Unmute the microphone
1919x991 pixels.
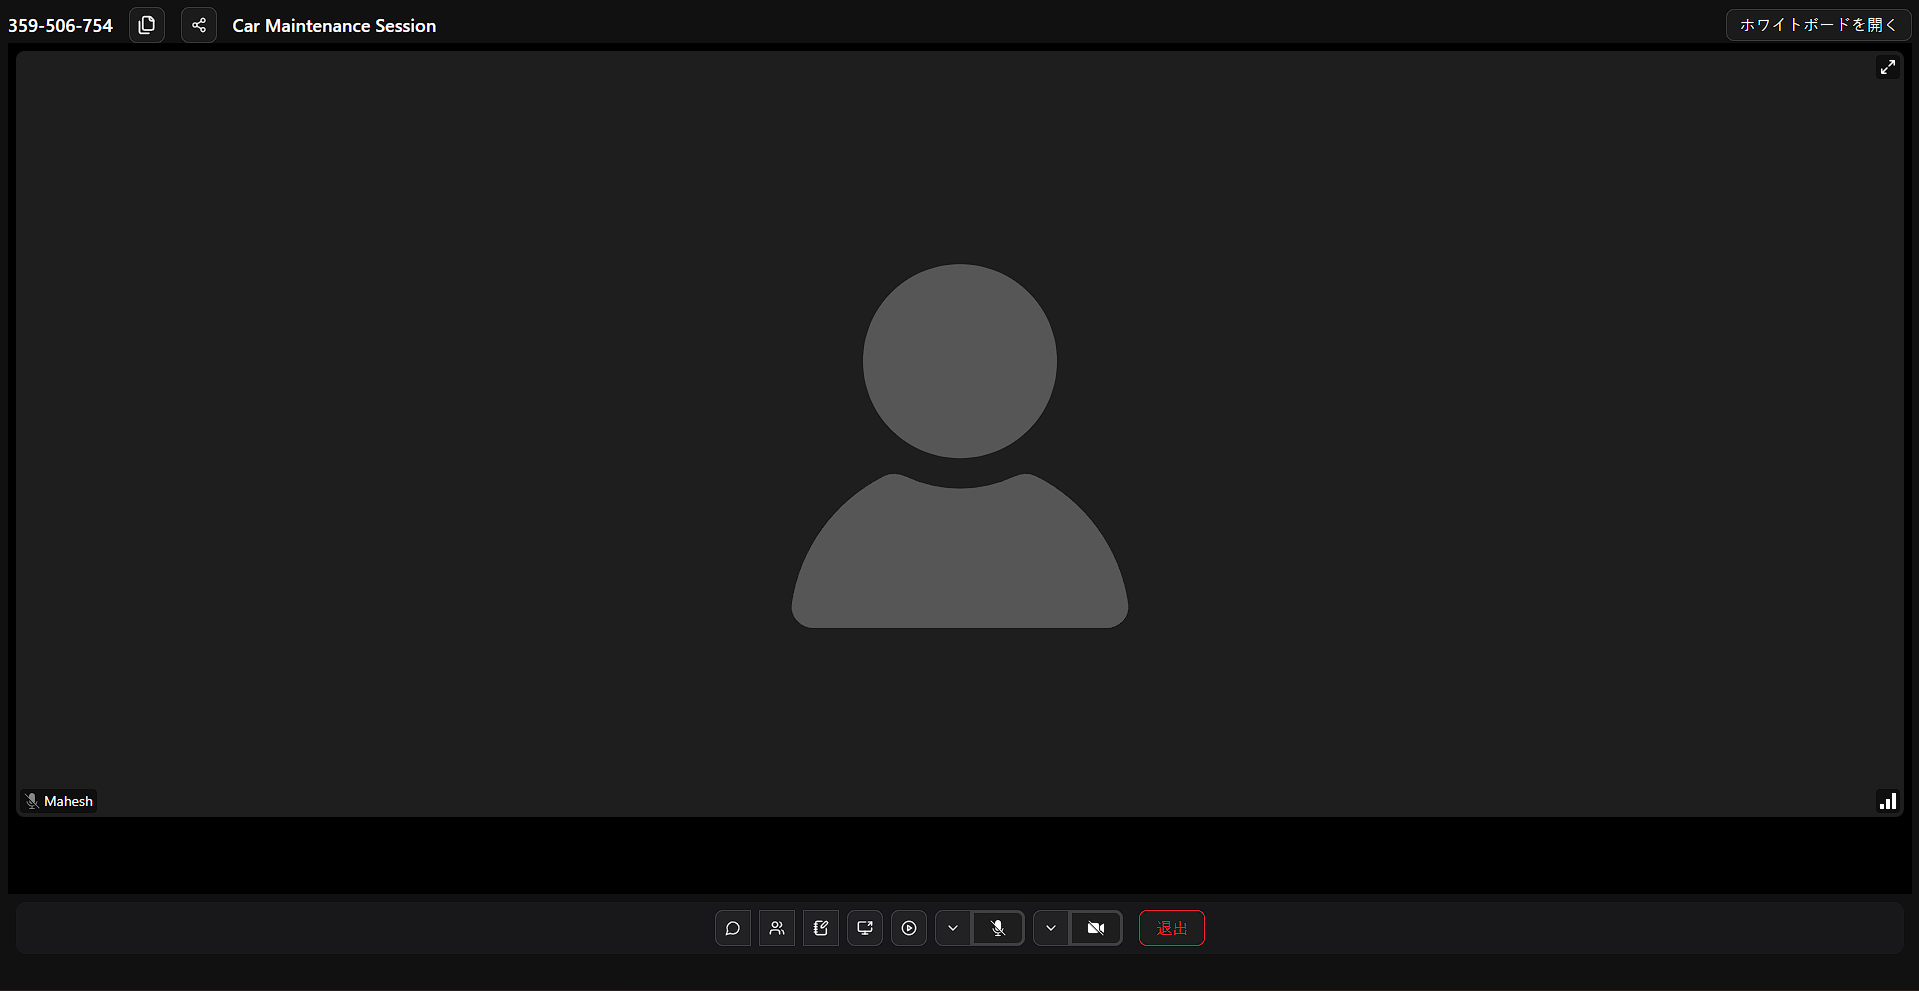(x=998, y=928)
